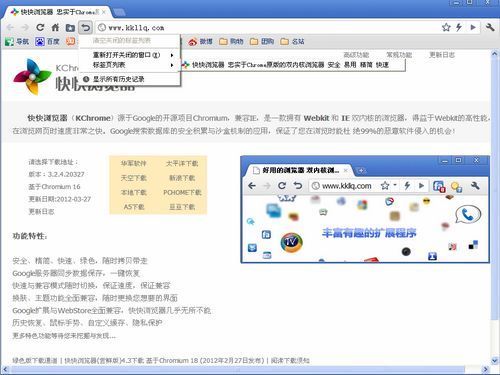Click the KChrome pinwheel logo

[32, 76]
